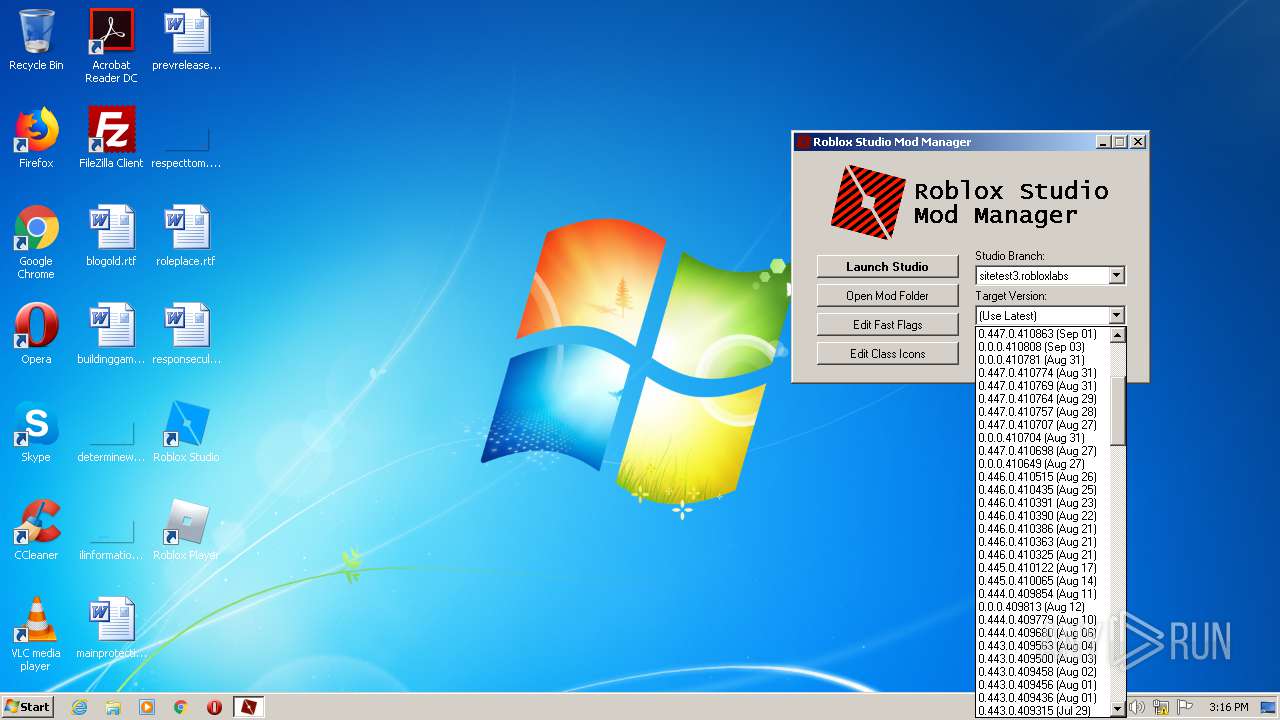Screen dimensions: 1280x720
Task: Select the Skype desktop shortcut
Action: coord(36,432)
